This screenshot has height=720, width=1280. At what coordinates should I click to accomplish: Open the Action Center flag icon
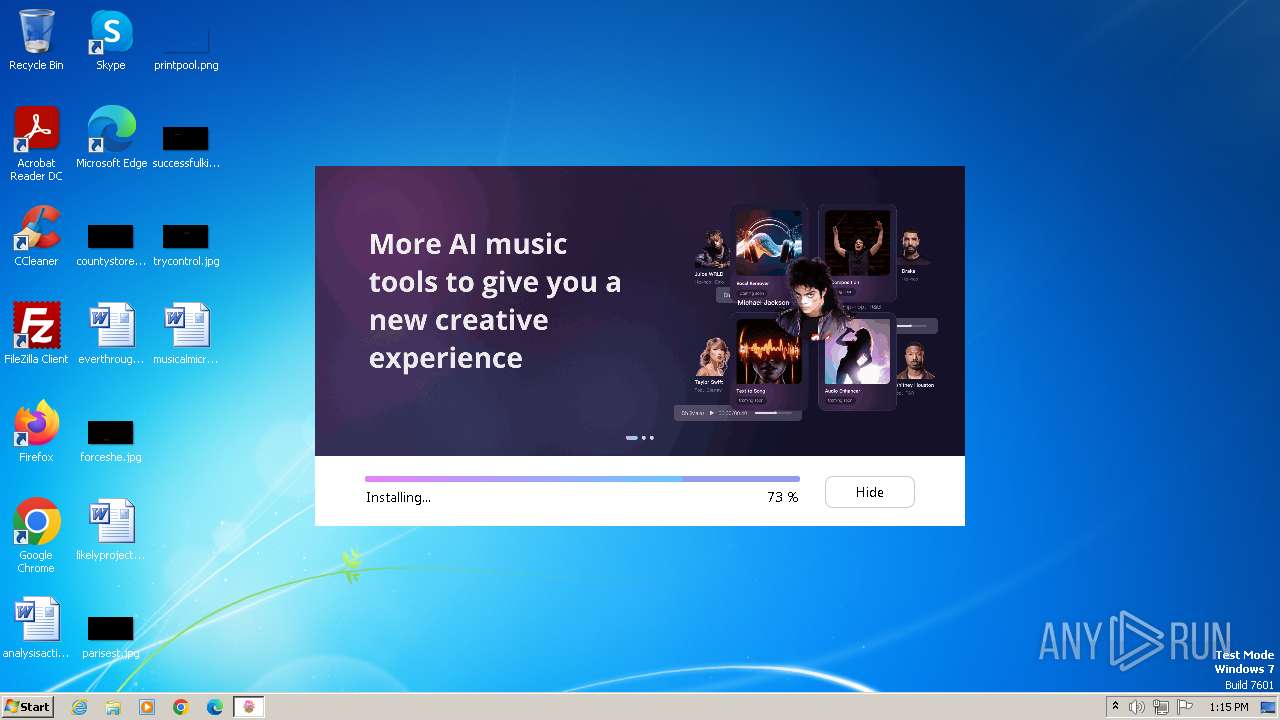click(1185, 707)
